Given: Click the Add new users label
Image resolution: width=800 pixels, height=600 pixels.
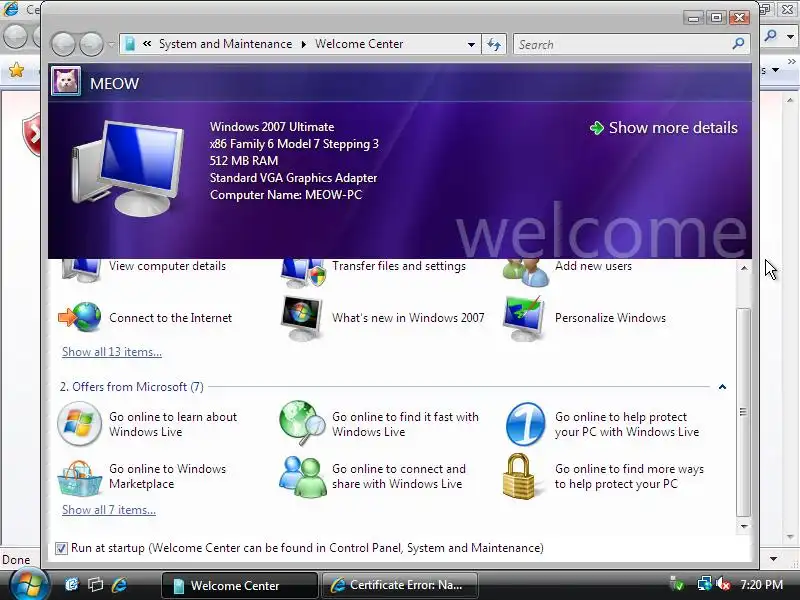Looking at the screenshot, I should click(x=593, y=266).
